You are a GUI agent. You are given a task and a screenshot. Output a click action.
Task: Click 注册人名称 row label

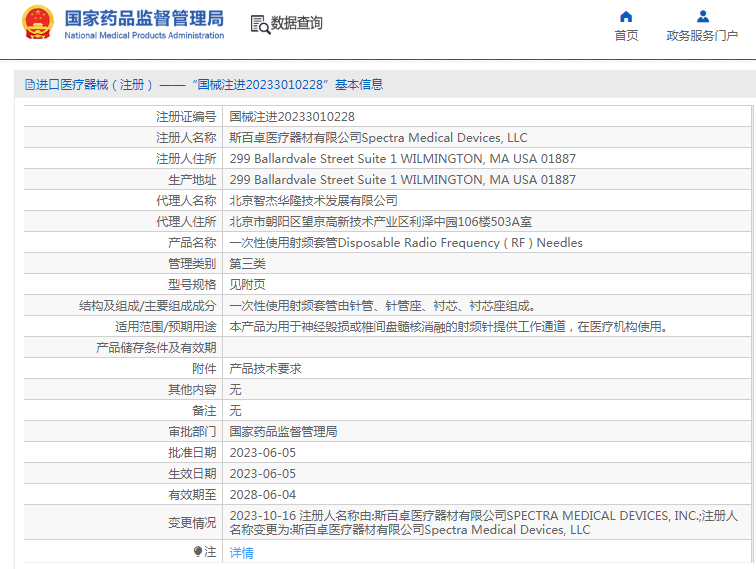click(x=186, y=138)
